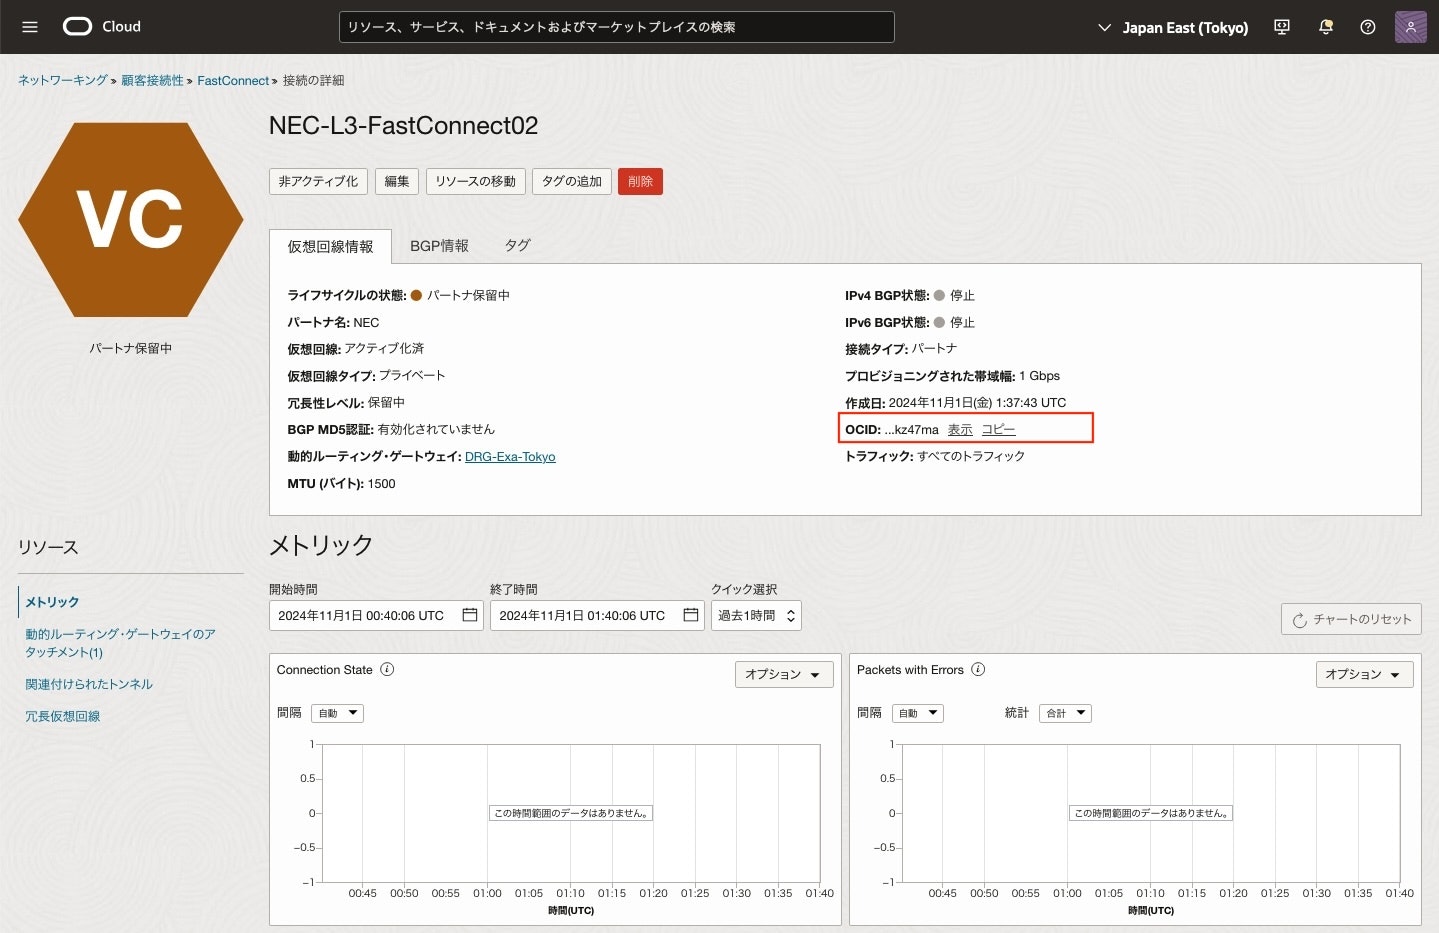Click the 冗長性レベル 保留中 value
Viewport: 1439px width, 933px height.
coord(386,402)
